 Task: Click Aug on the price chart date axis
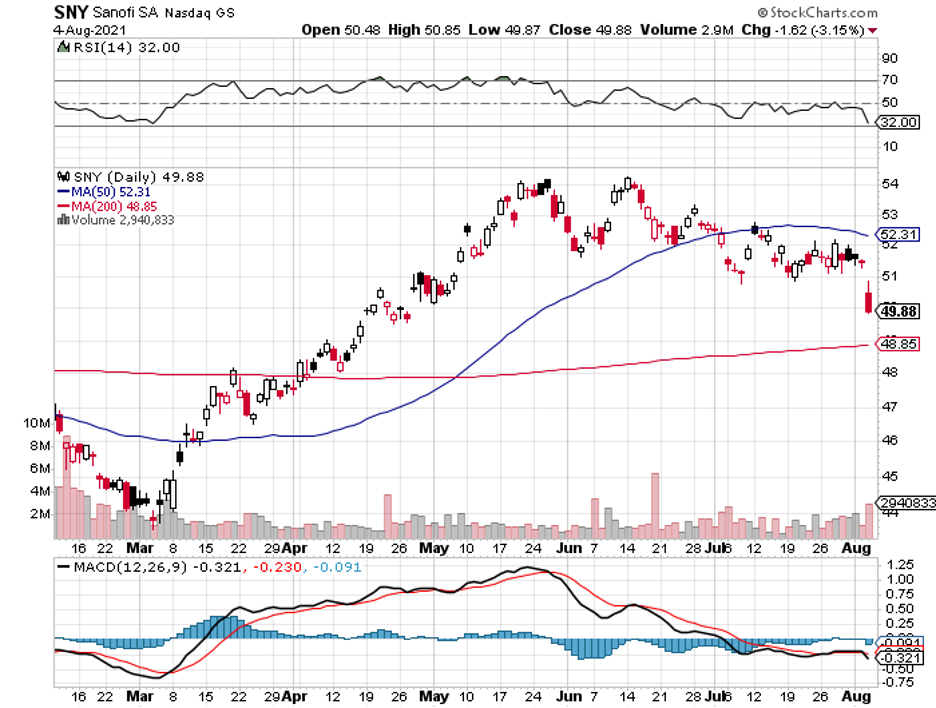click(856, 548)
